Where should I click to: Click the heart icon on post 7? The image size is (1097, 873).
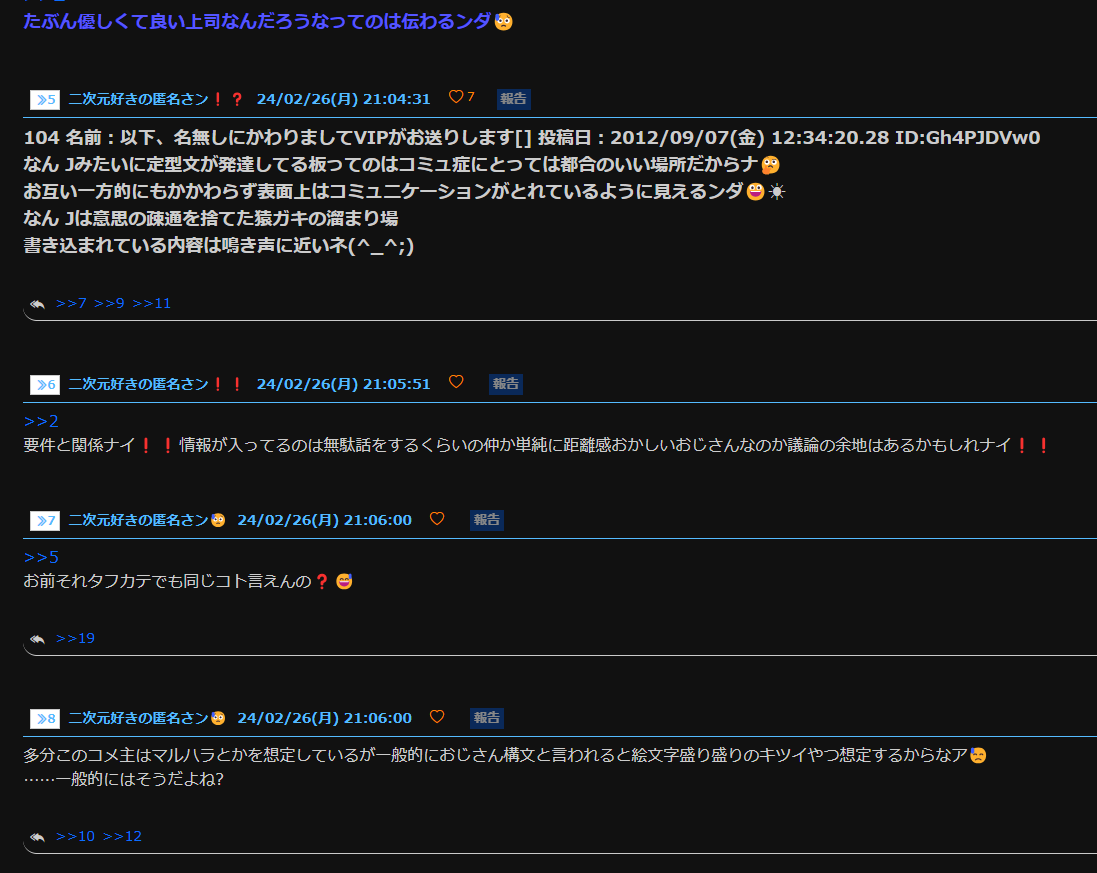[437, 518]
